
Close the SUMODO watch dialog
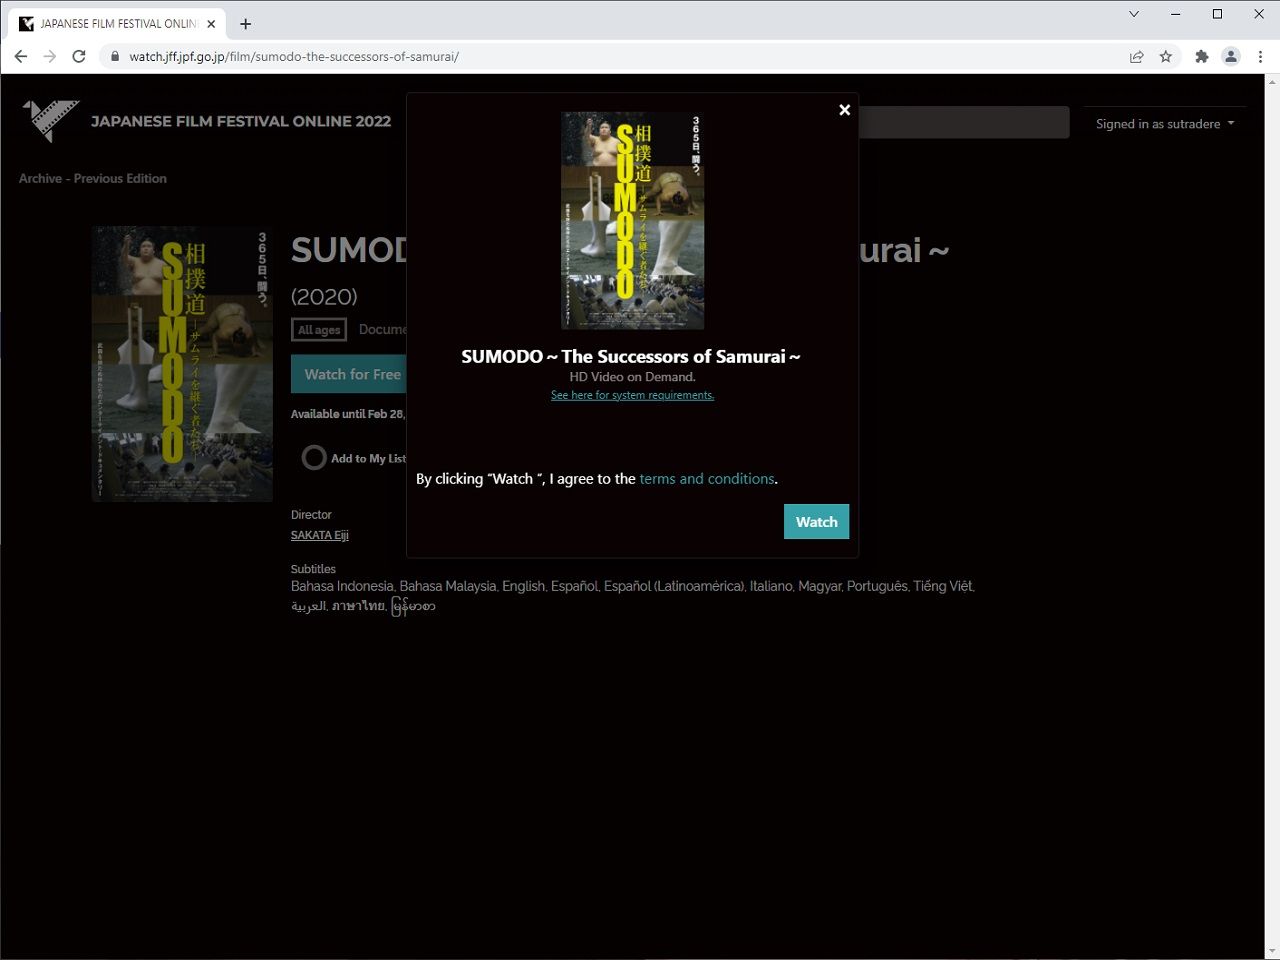coord(844,110)
